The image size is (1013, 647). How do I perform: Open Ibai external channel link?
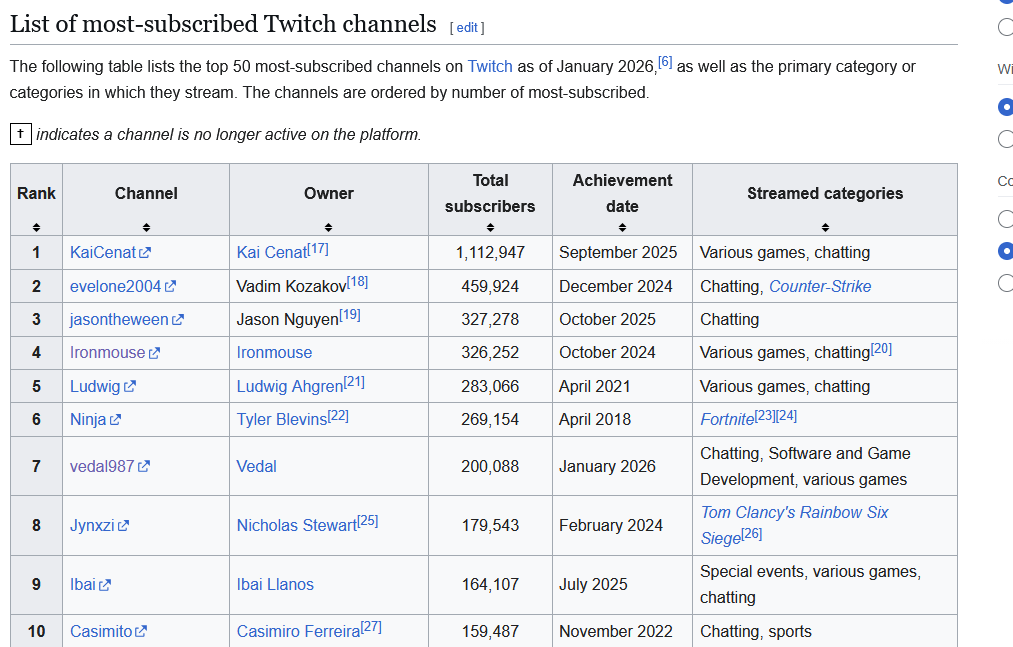(90, 584)
